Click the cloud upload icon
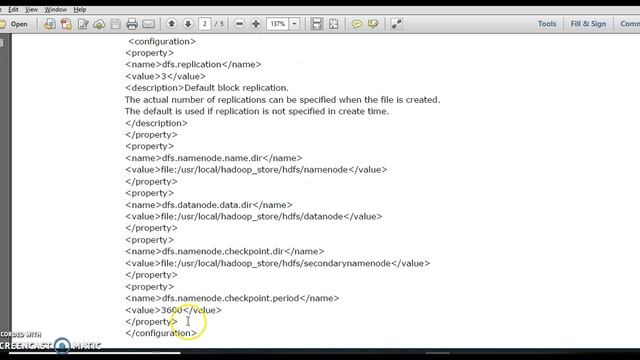The image size is (640, 360). click(99, 24)
